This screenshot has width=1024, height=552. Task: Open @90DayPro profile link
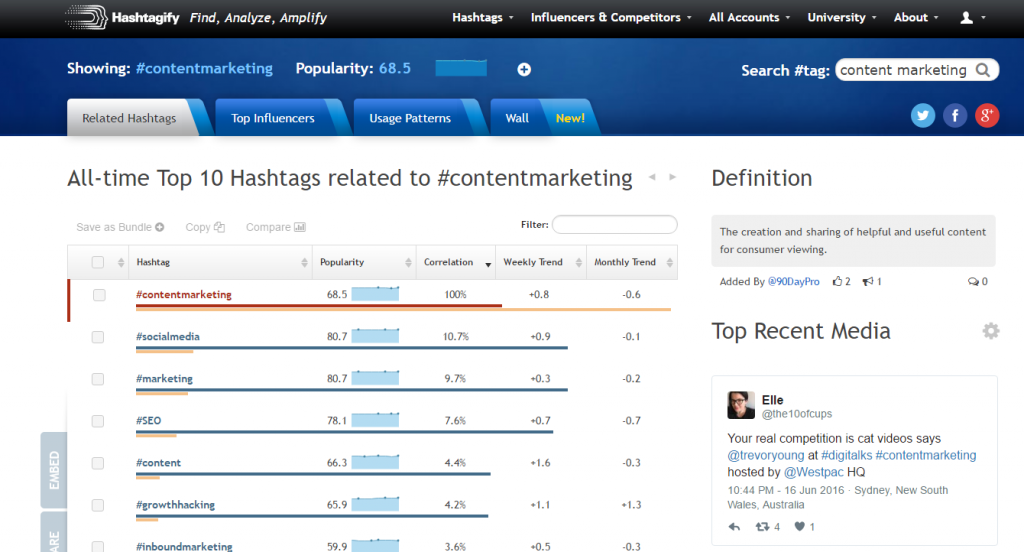click(x=793, y=282)
